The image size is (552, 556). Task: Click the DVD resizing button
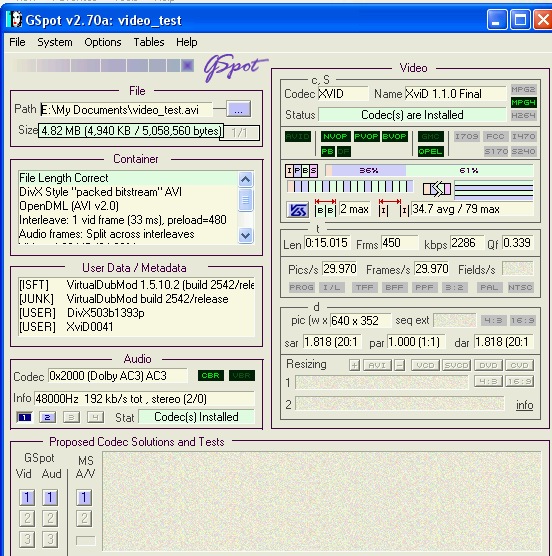pos(488,365)
